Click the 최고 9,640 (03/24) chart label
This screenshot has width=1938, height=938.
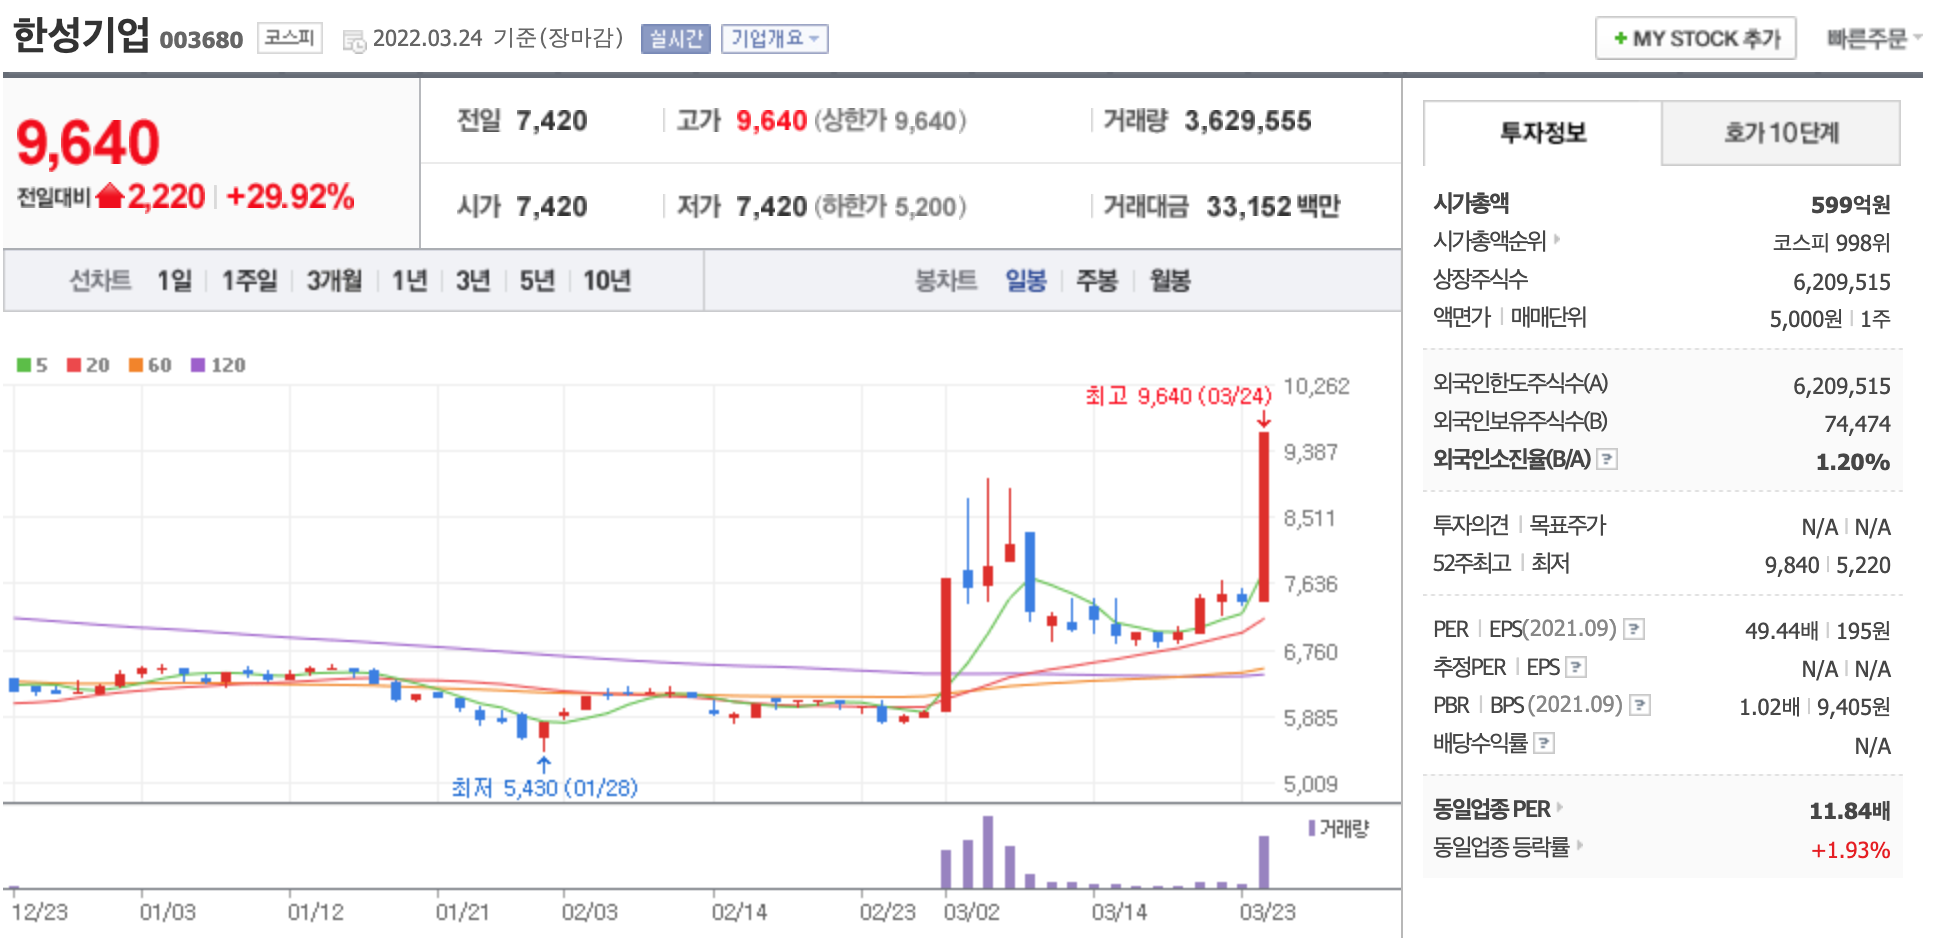click(x=1178, y=396)
